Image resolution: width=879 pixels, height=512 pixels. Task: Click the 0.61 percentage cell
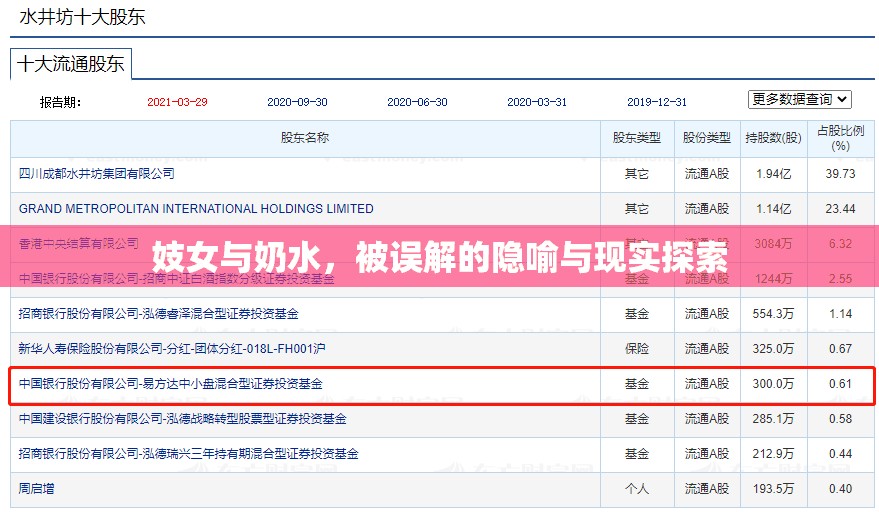coord(840,384)
